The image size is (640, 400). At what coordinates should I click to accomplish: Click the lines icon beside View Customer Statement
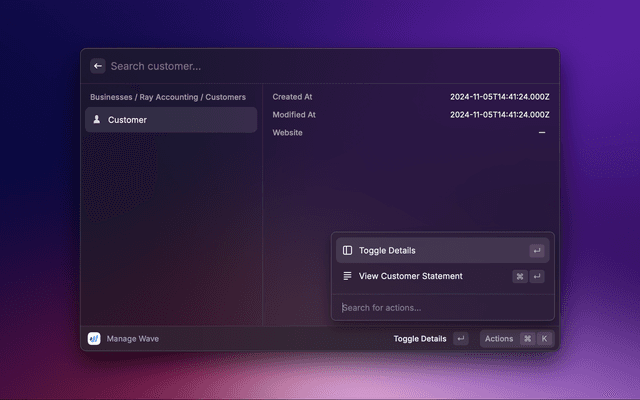coord(347,276)
